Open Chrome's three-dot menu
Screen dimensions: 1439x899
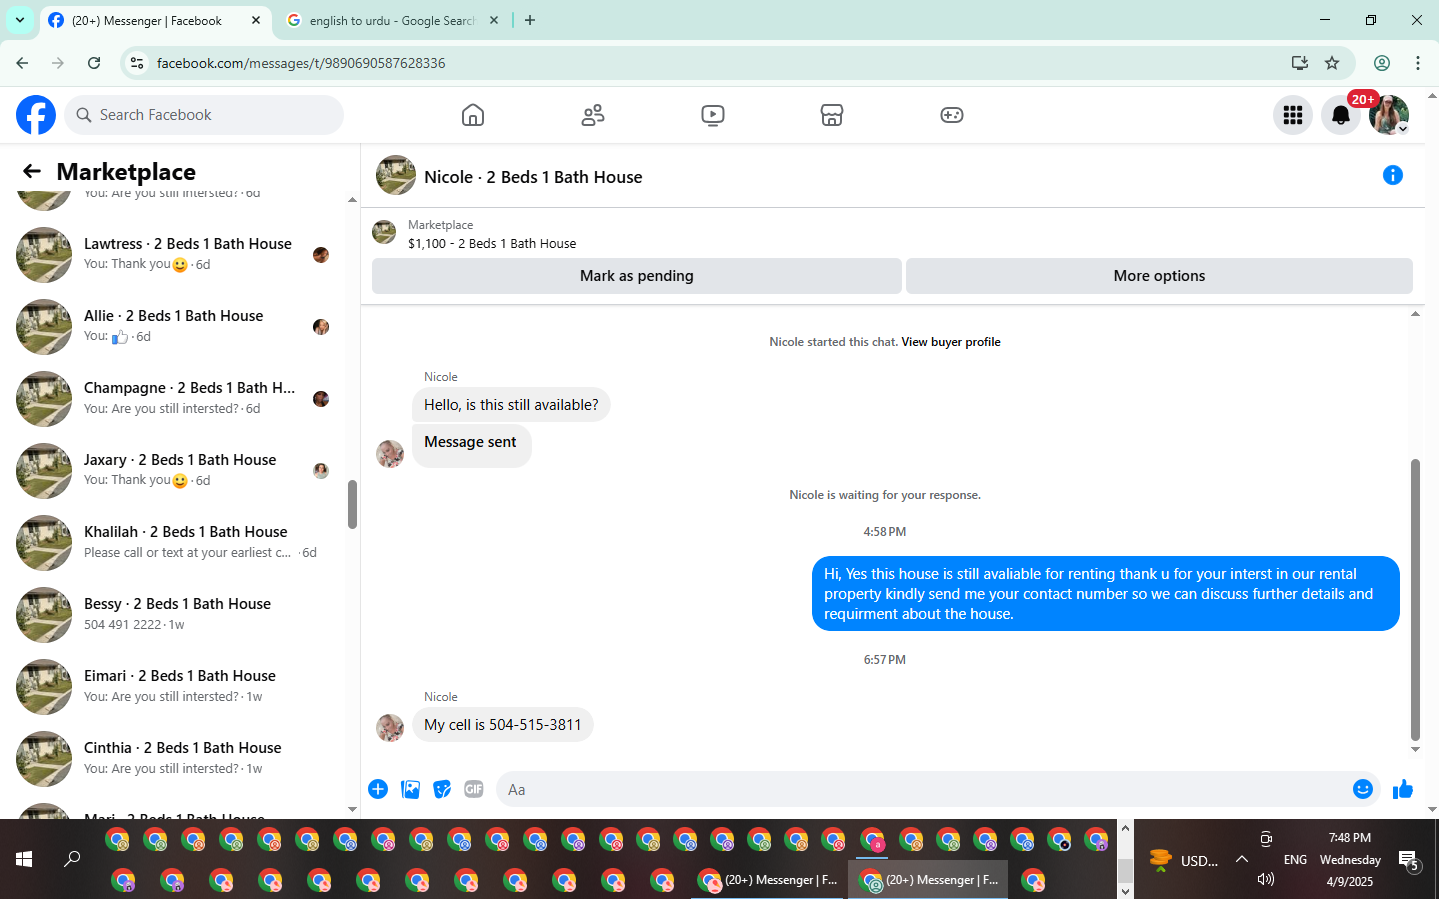point(1418,63)
